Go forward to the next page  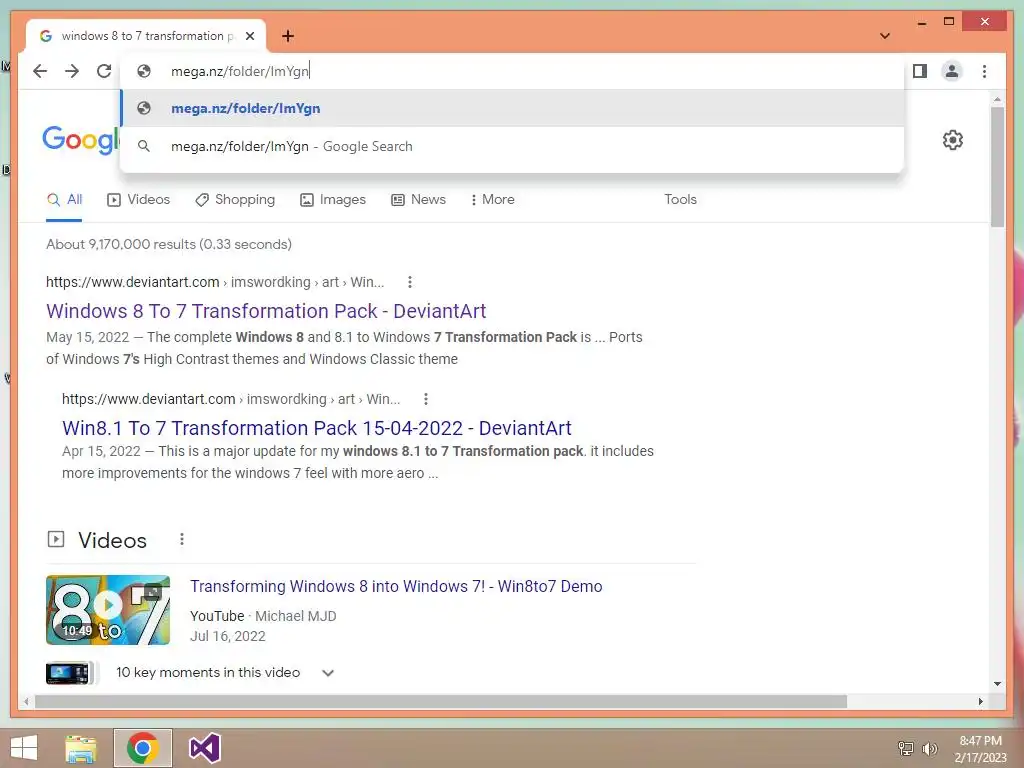tap(72, 71)
